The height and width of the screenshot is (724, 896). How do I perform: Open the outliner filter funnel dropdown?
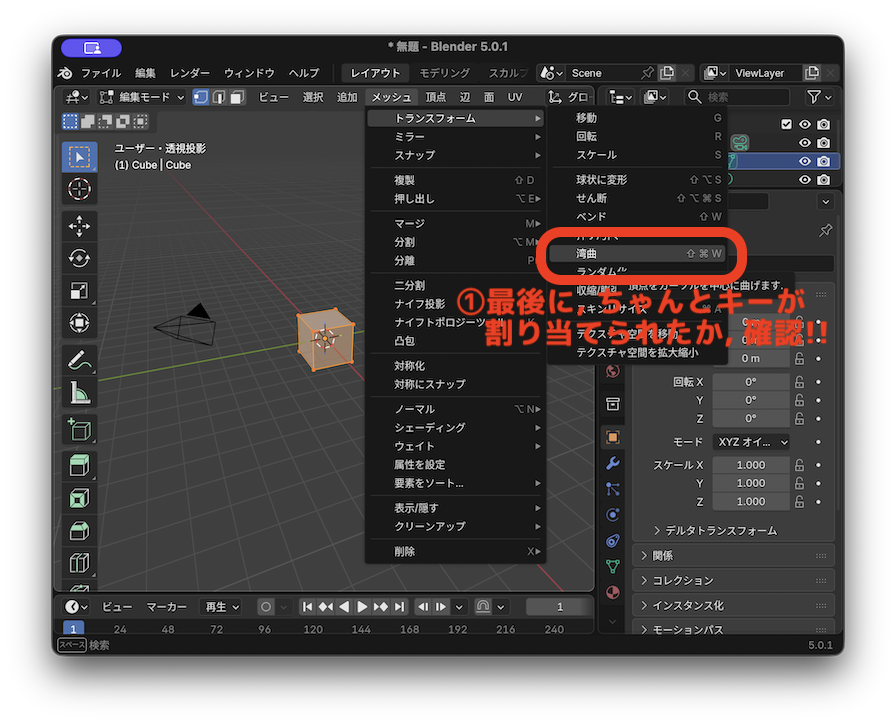(x=819, y=97)
